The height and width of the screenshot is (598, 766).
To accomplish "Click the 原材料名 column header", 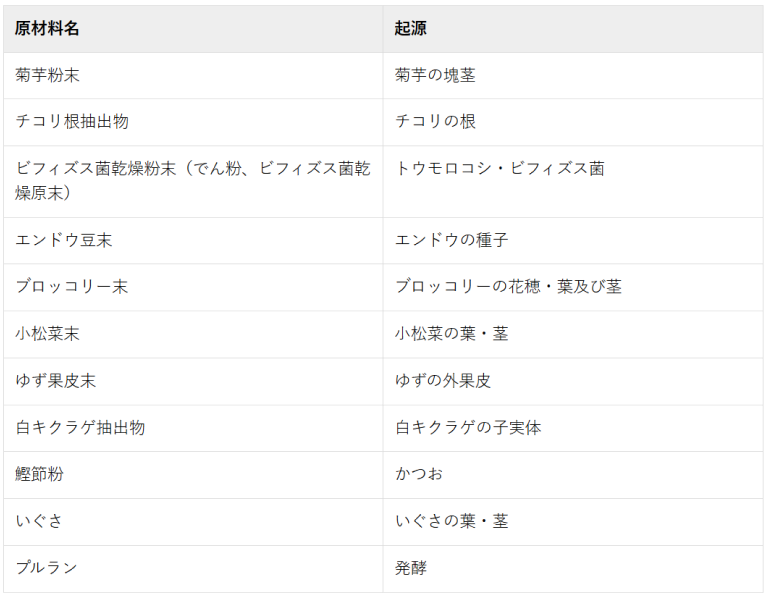I will click(x=193, y=29).
